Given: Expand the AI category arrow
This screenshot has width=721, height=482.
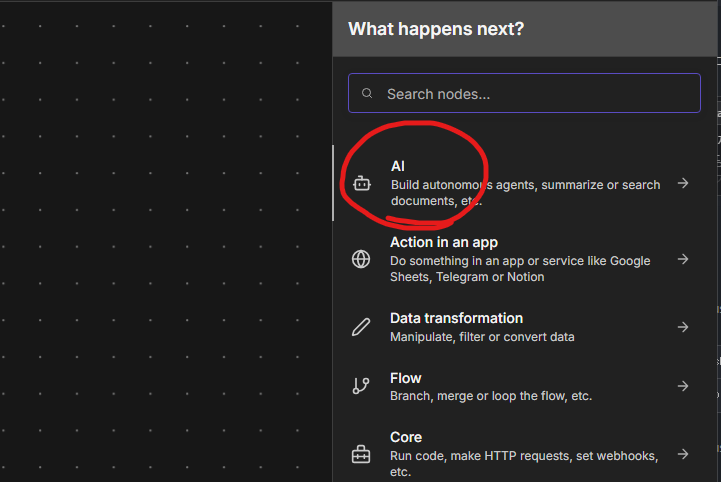Looking at the screenshot, I should [x=683, y=183].
